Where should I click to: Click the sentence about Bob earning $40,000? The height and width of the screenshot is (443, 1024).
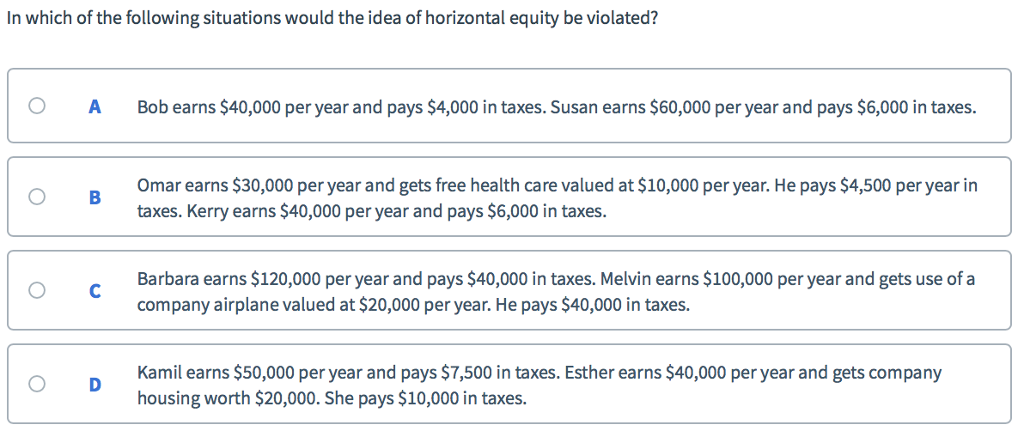coord(340,106)
